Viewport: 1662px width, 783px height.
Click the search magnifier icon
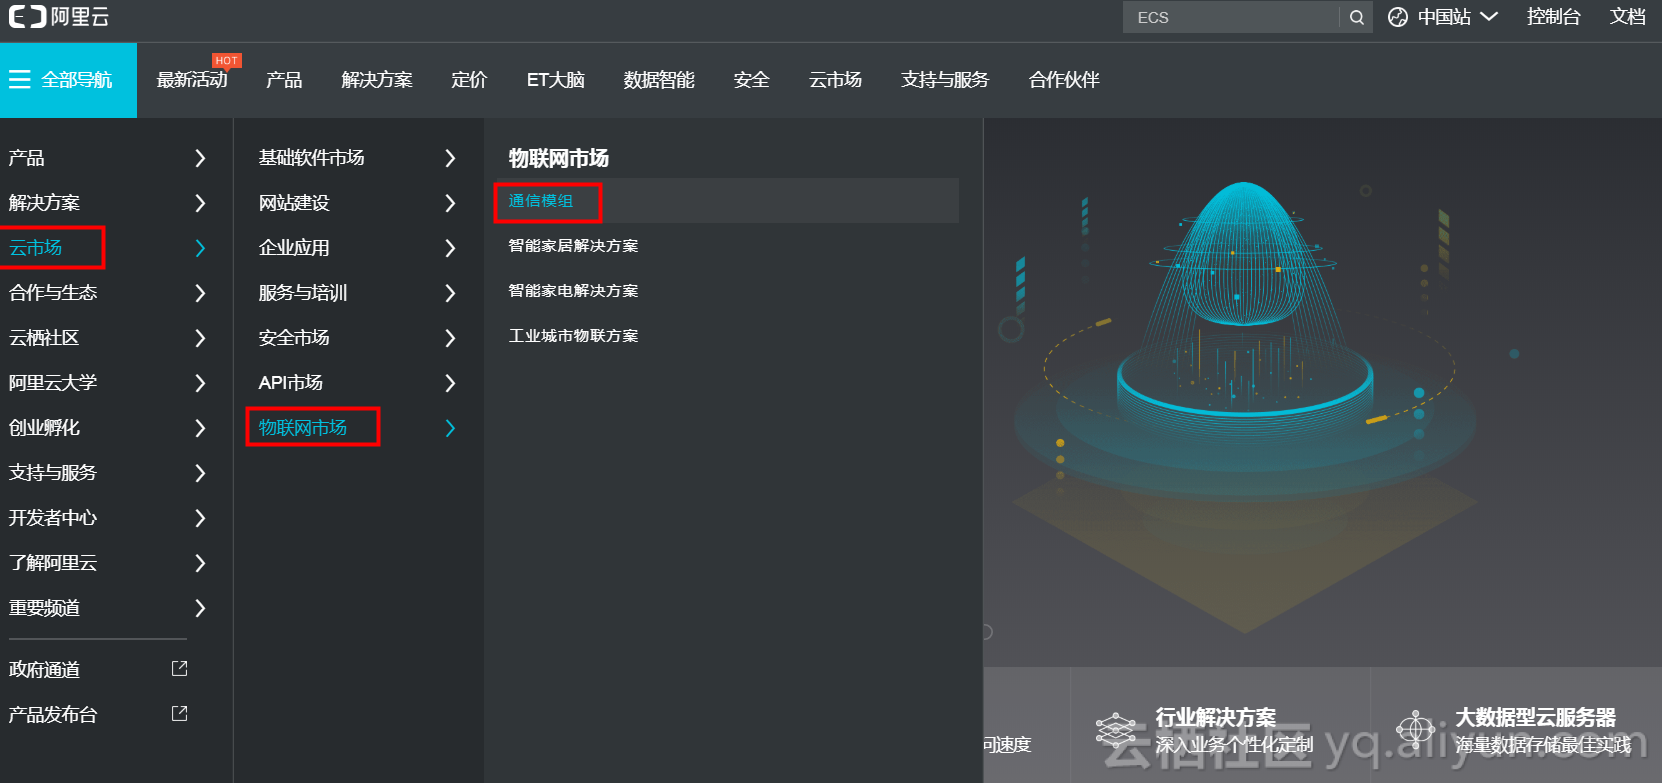[1356, 17]
